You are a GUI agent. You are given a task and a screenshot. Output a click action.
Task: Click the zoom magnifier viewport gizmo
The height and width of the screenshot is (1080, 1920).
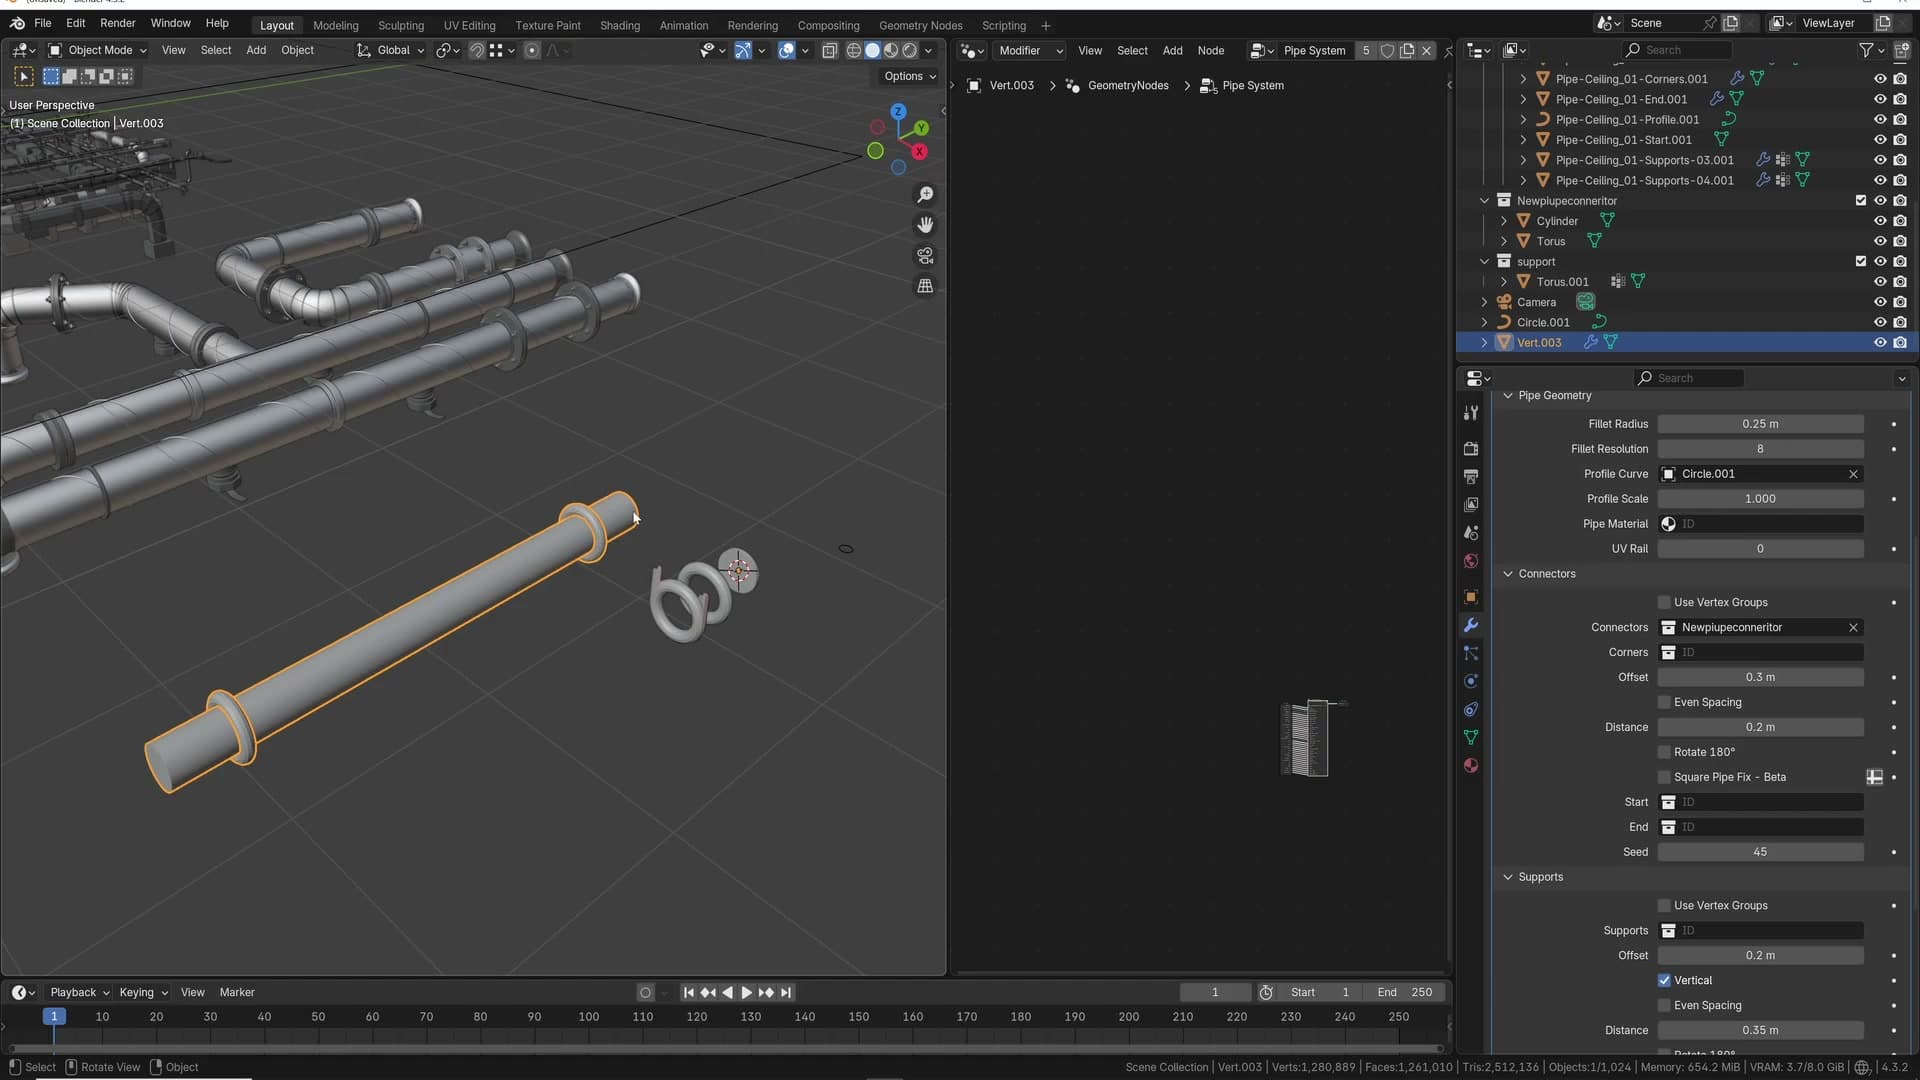925,194
